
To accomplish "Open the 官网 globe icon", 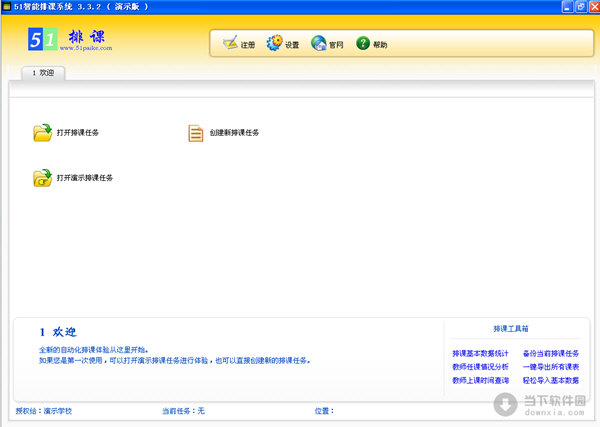I will coord(318,43).
